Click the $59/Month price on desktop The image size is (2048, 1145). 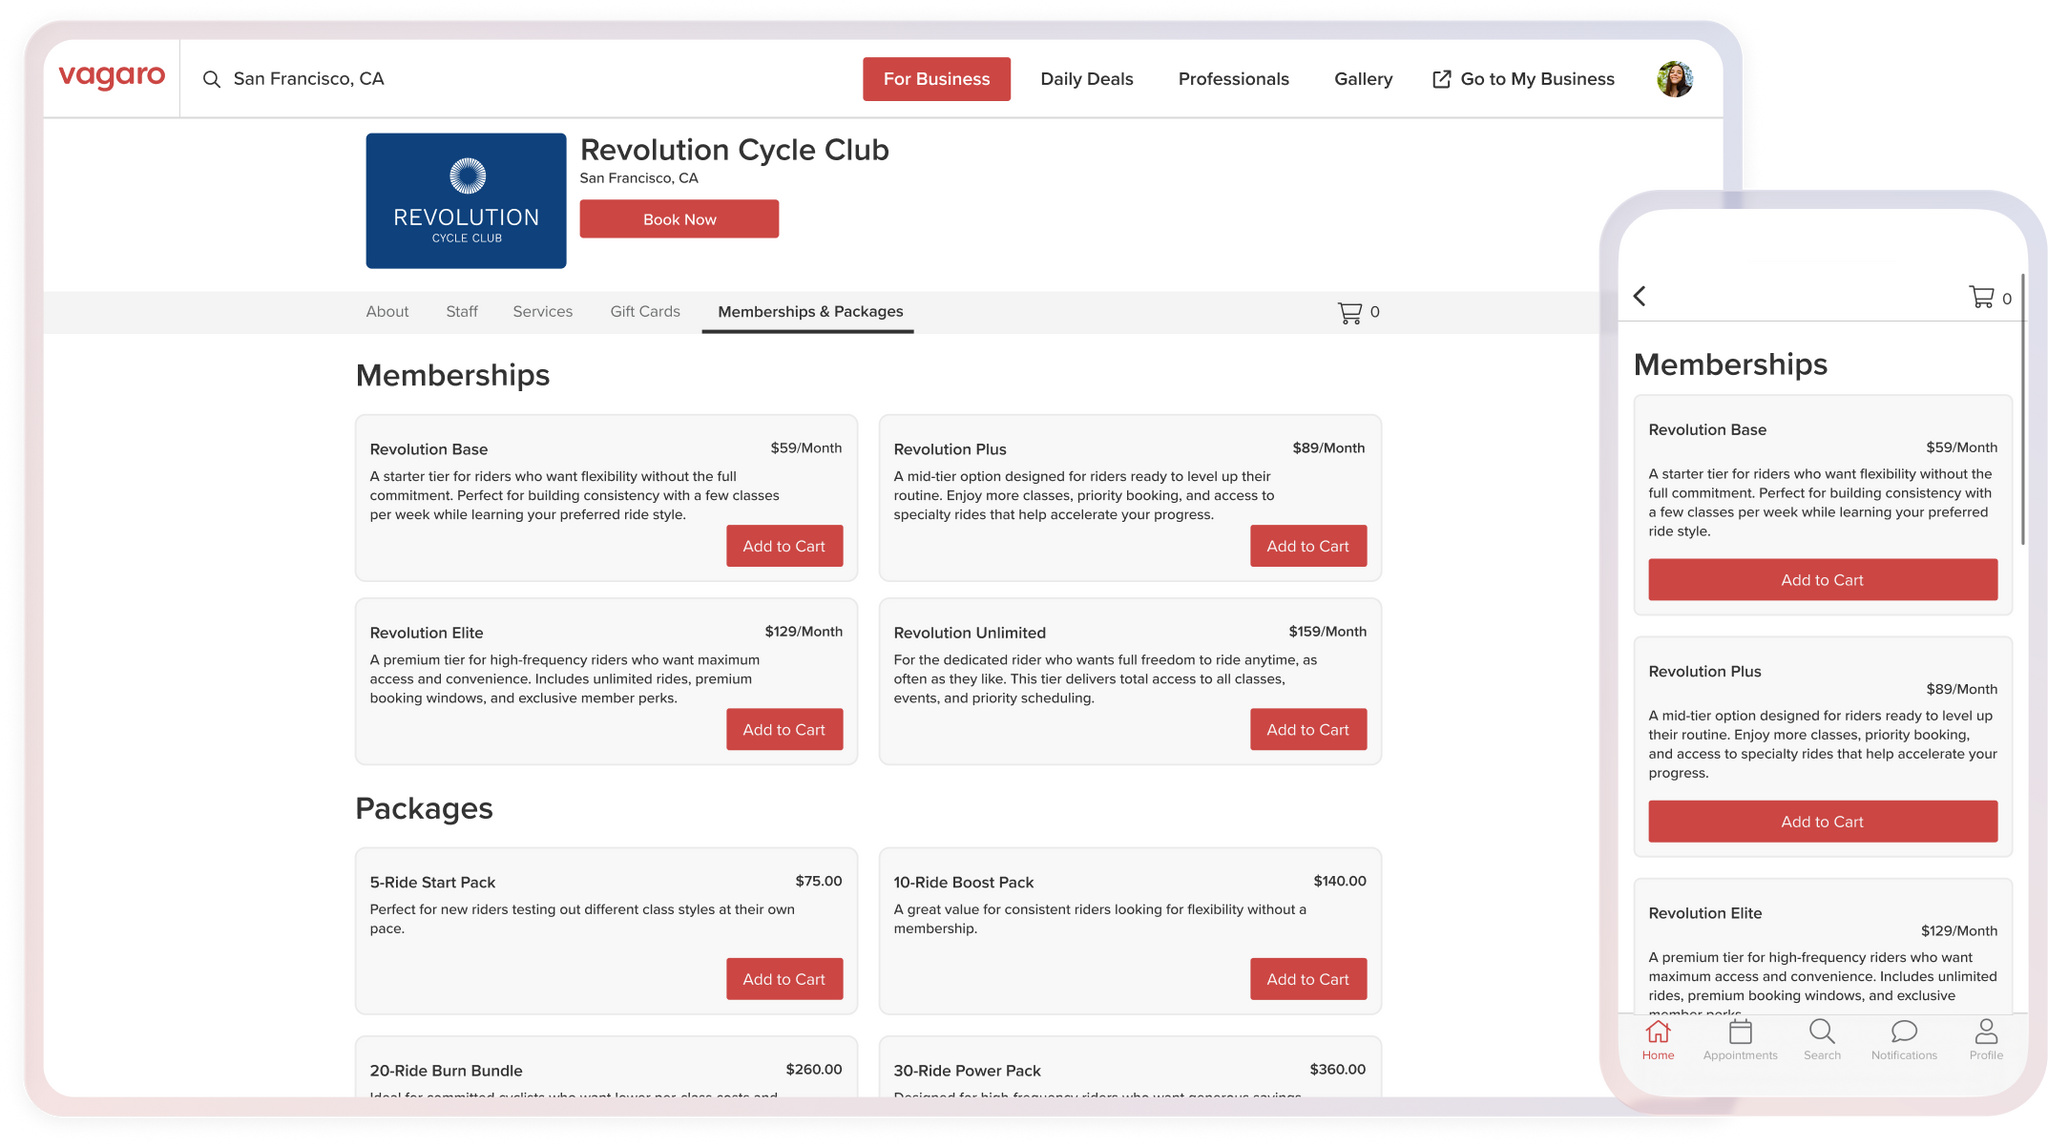click(806, 448)
